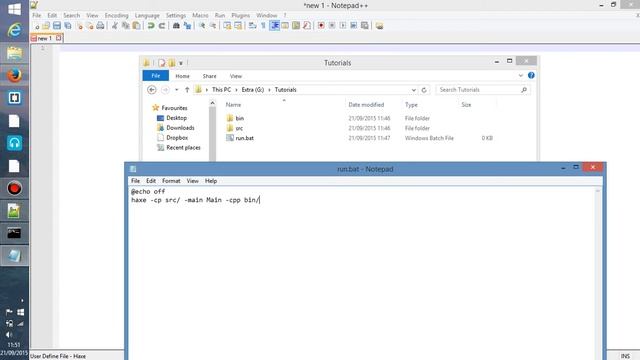Switch to View ribbon tab in Explorer
Image resolution: width=640 pixels, height=360 pixels.
click(x=236, y=76)
